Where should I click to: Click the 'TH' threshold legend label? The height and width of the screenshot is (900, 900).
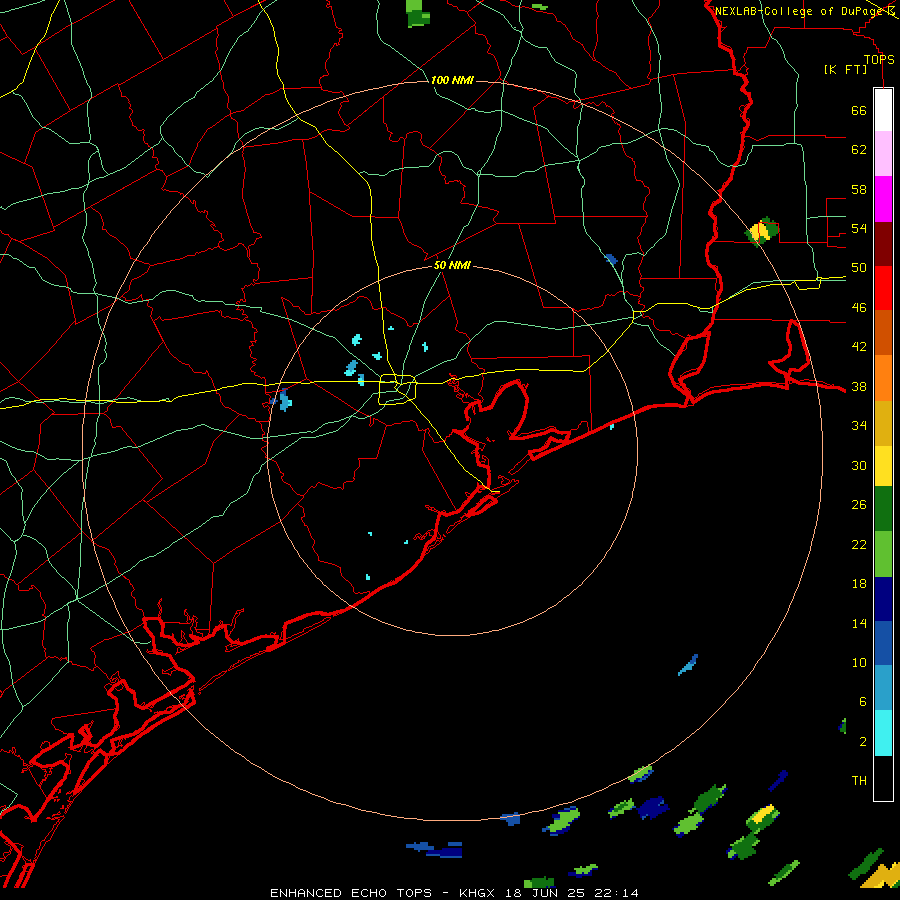pyautogui.click(x=859, y=780)
